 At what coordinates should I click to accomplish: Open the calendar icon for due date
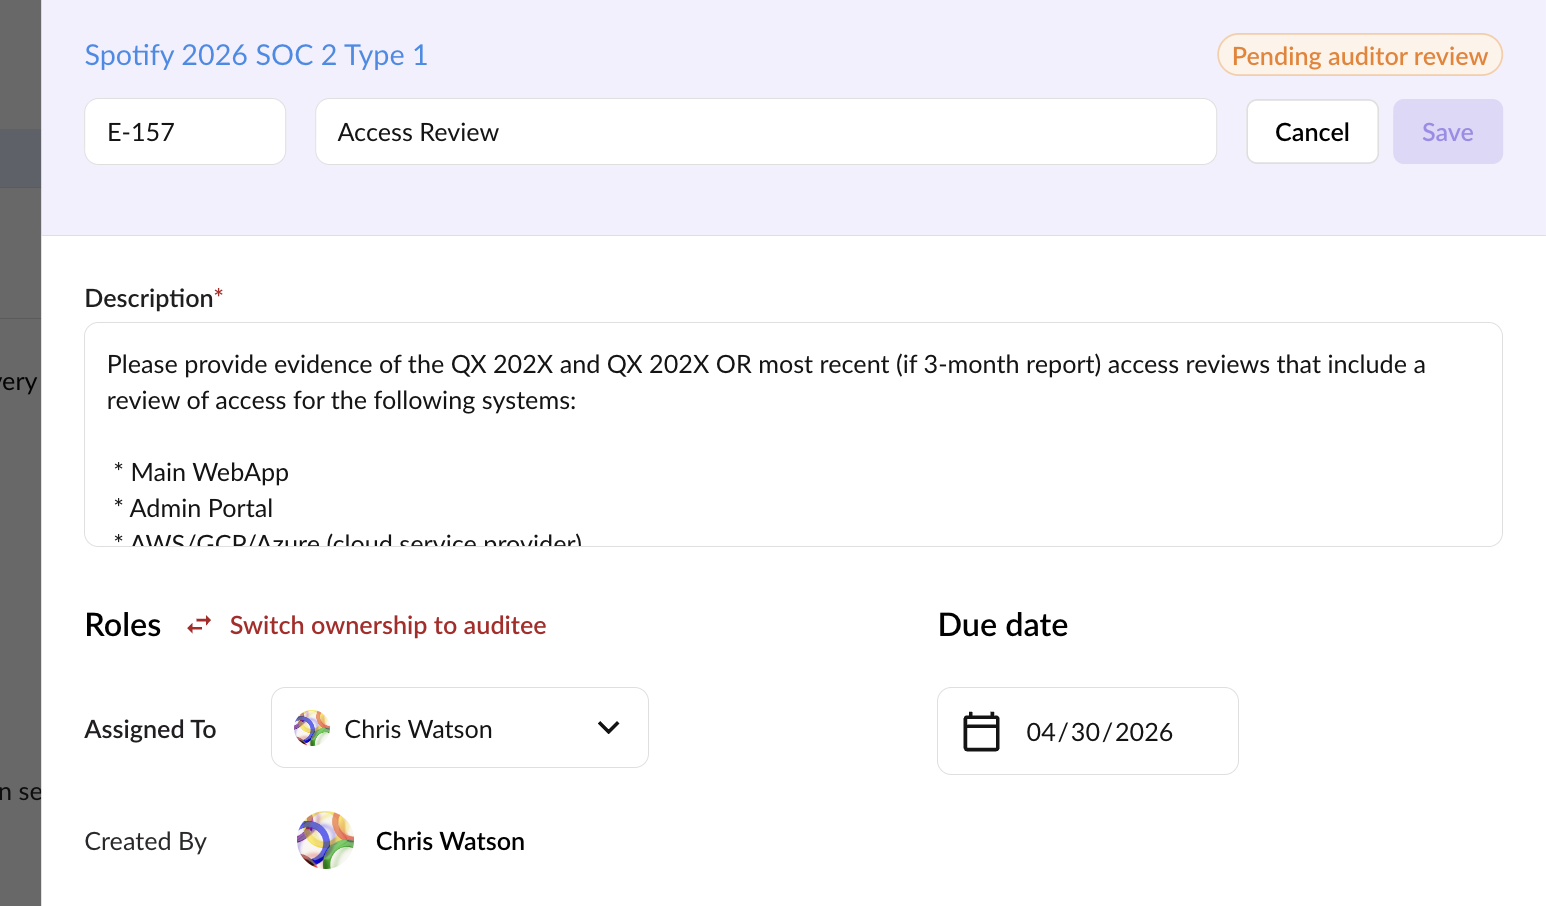tap(981, 732)
